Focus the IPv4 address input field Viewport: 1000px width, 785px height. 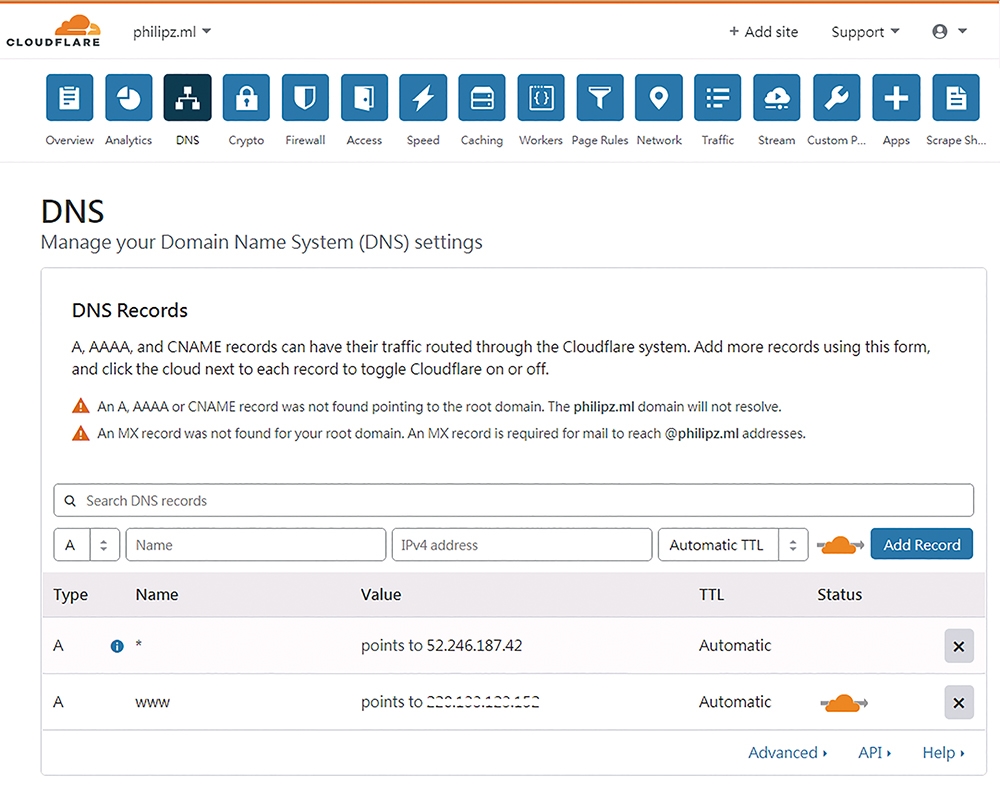(x=522, y=545)
